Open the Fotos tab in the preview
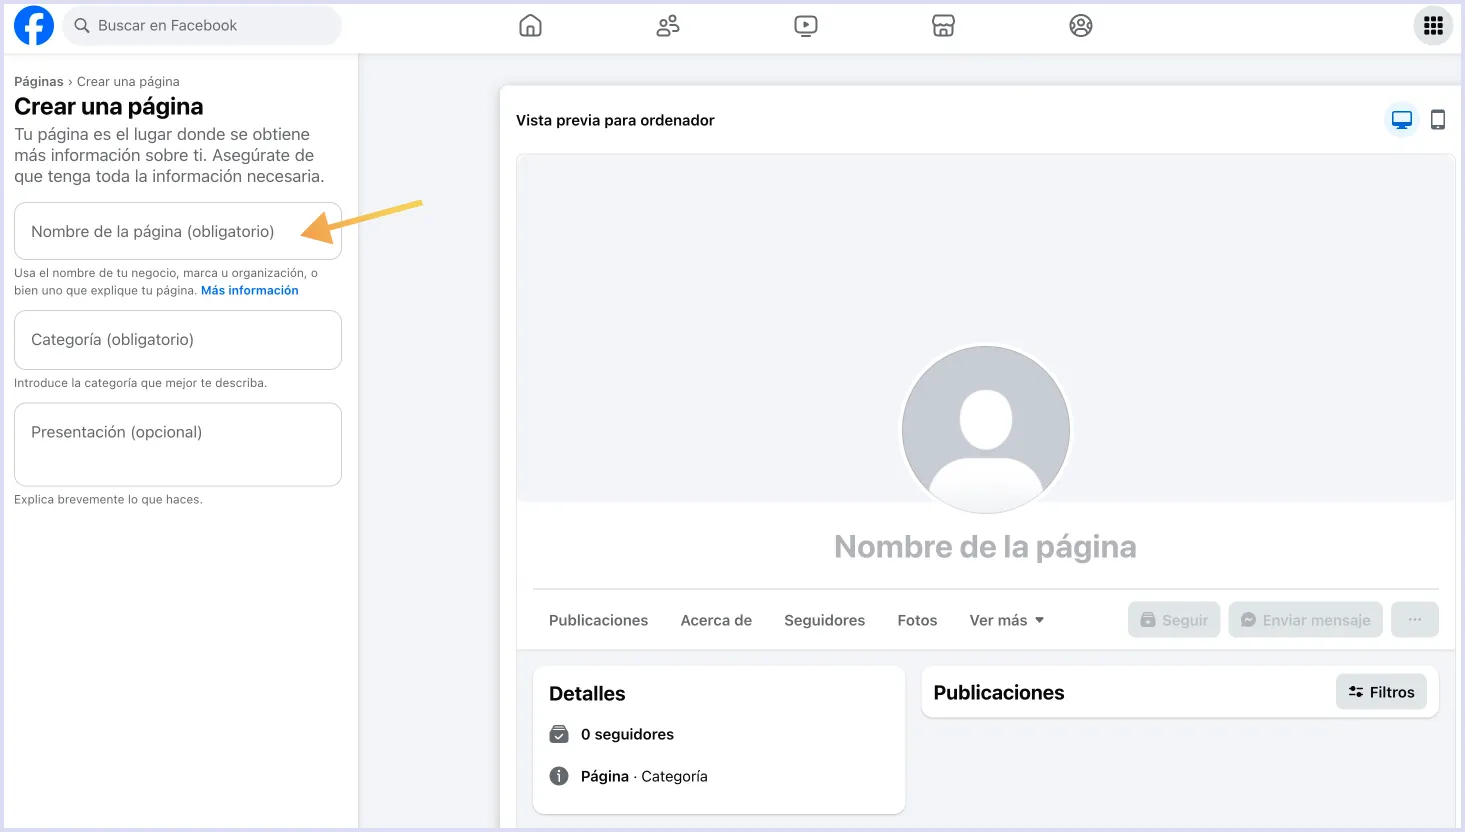Image resolution: width=1465 pixels, height=832 pixels. 916,620
